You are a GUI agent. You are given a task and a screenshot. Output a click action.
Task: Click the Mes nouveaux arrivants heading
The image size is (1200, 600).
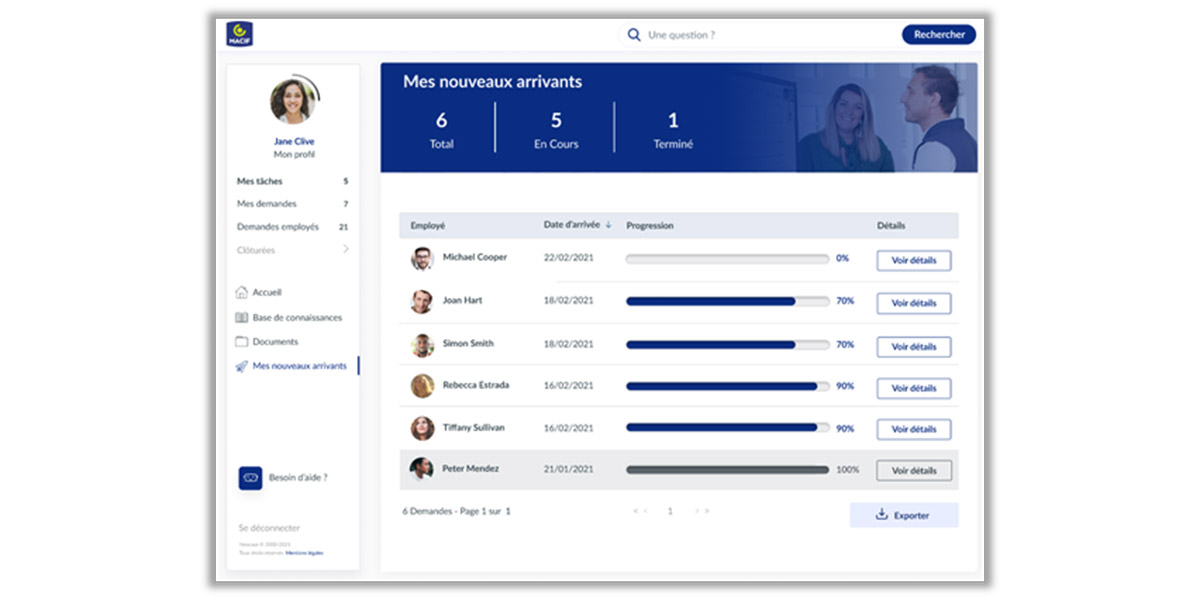[x=493, y=82]
